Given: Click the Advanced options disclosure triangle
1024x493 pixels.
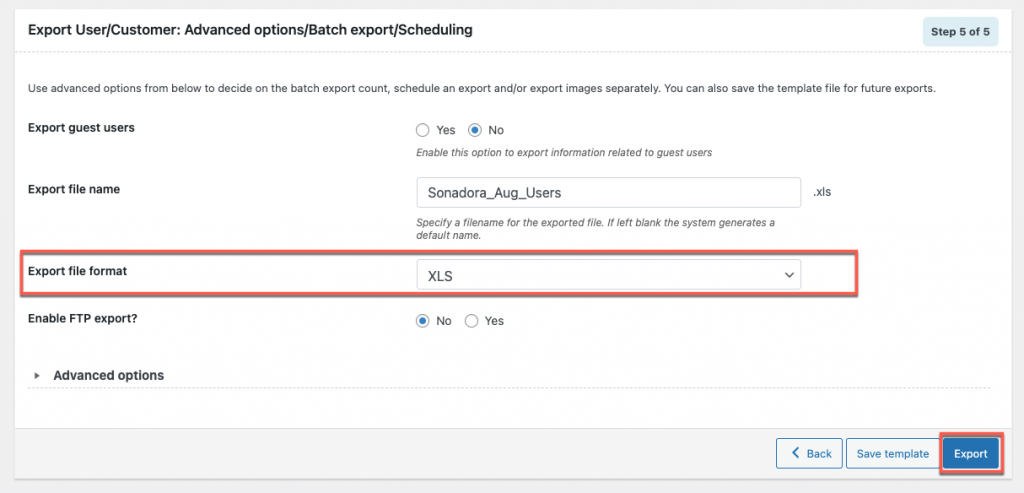Looking at the screenshot, I should click(37, 376).
